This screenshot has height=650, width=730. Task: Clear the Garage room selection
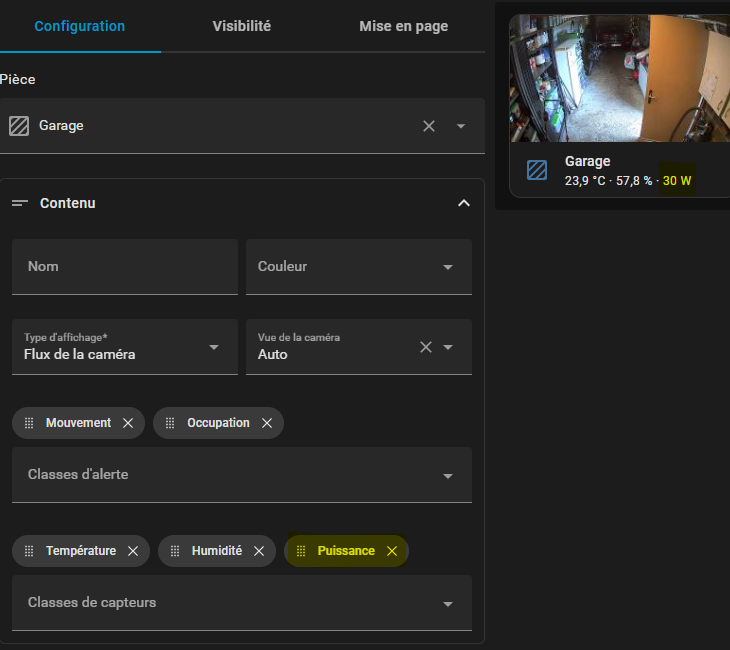429,126
